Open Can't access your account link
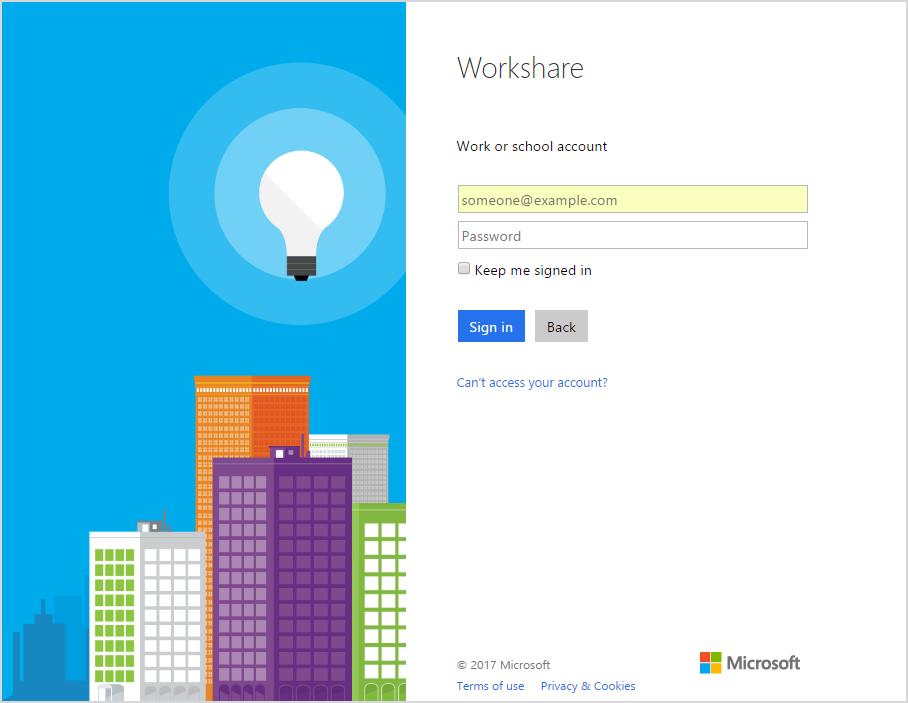The height and width of the screenshot is (703, 908). [x=532, y=383]
